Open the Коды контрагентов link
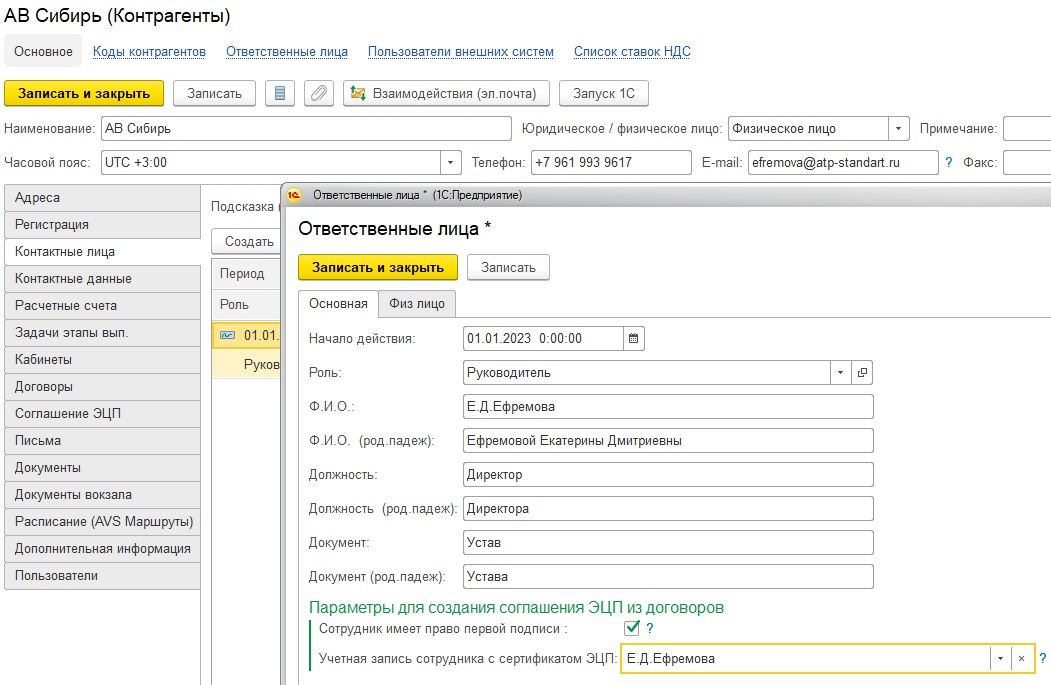The image size is (1051, 685). click(x=149, y=52)
